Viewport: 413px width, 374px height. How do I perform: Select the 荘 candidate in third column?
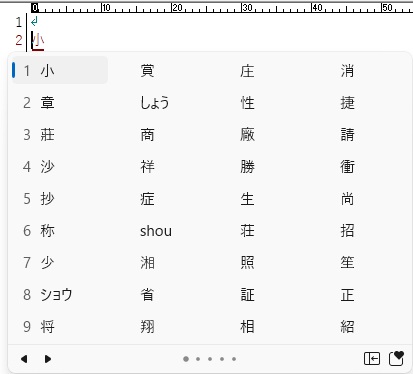(247, 231)
